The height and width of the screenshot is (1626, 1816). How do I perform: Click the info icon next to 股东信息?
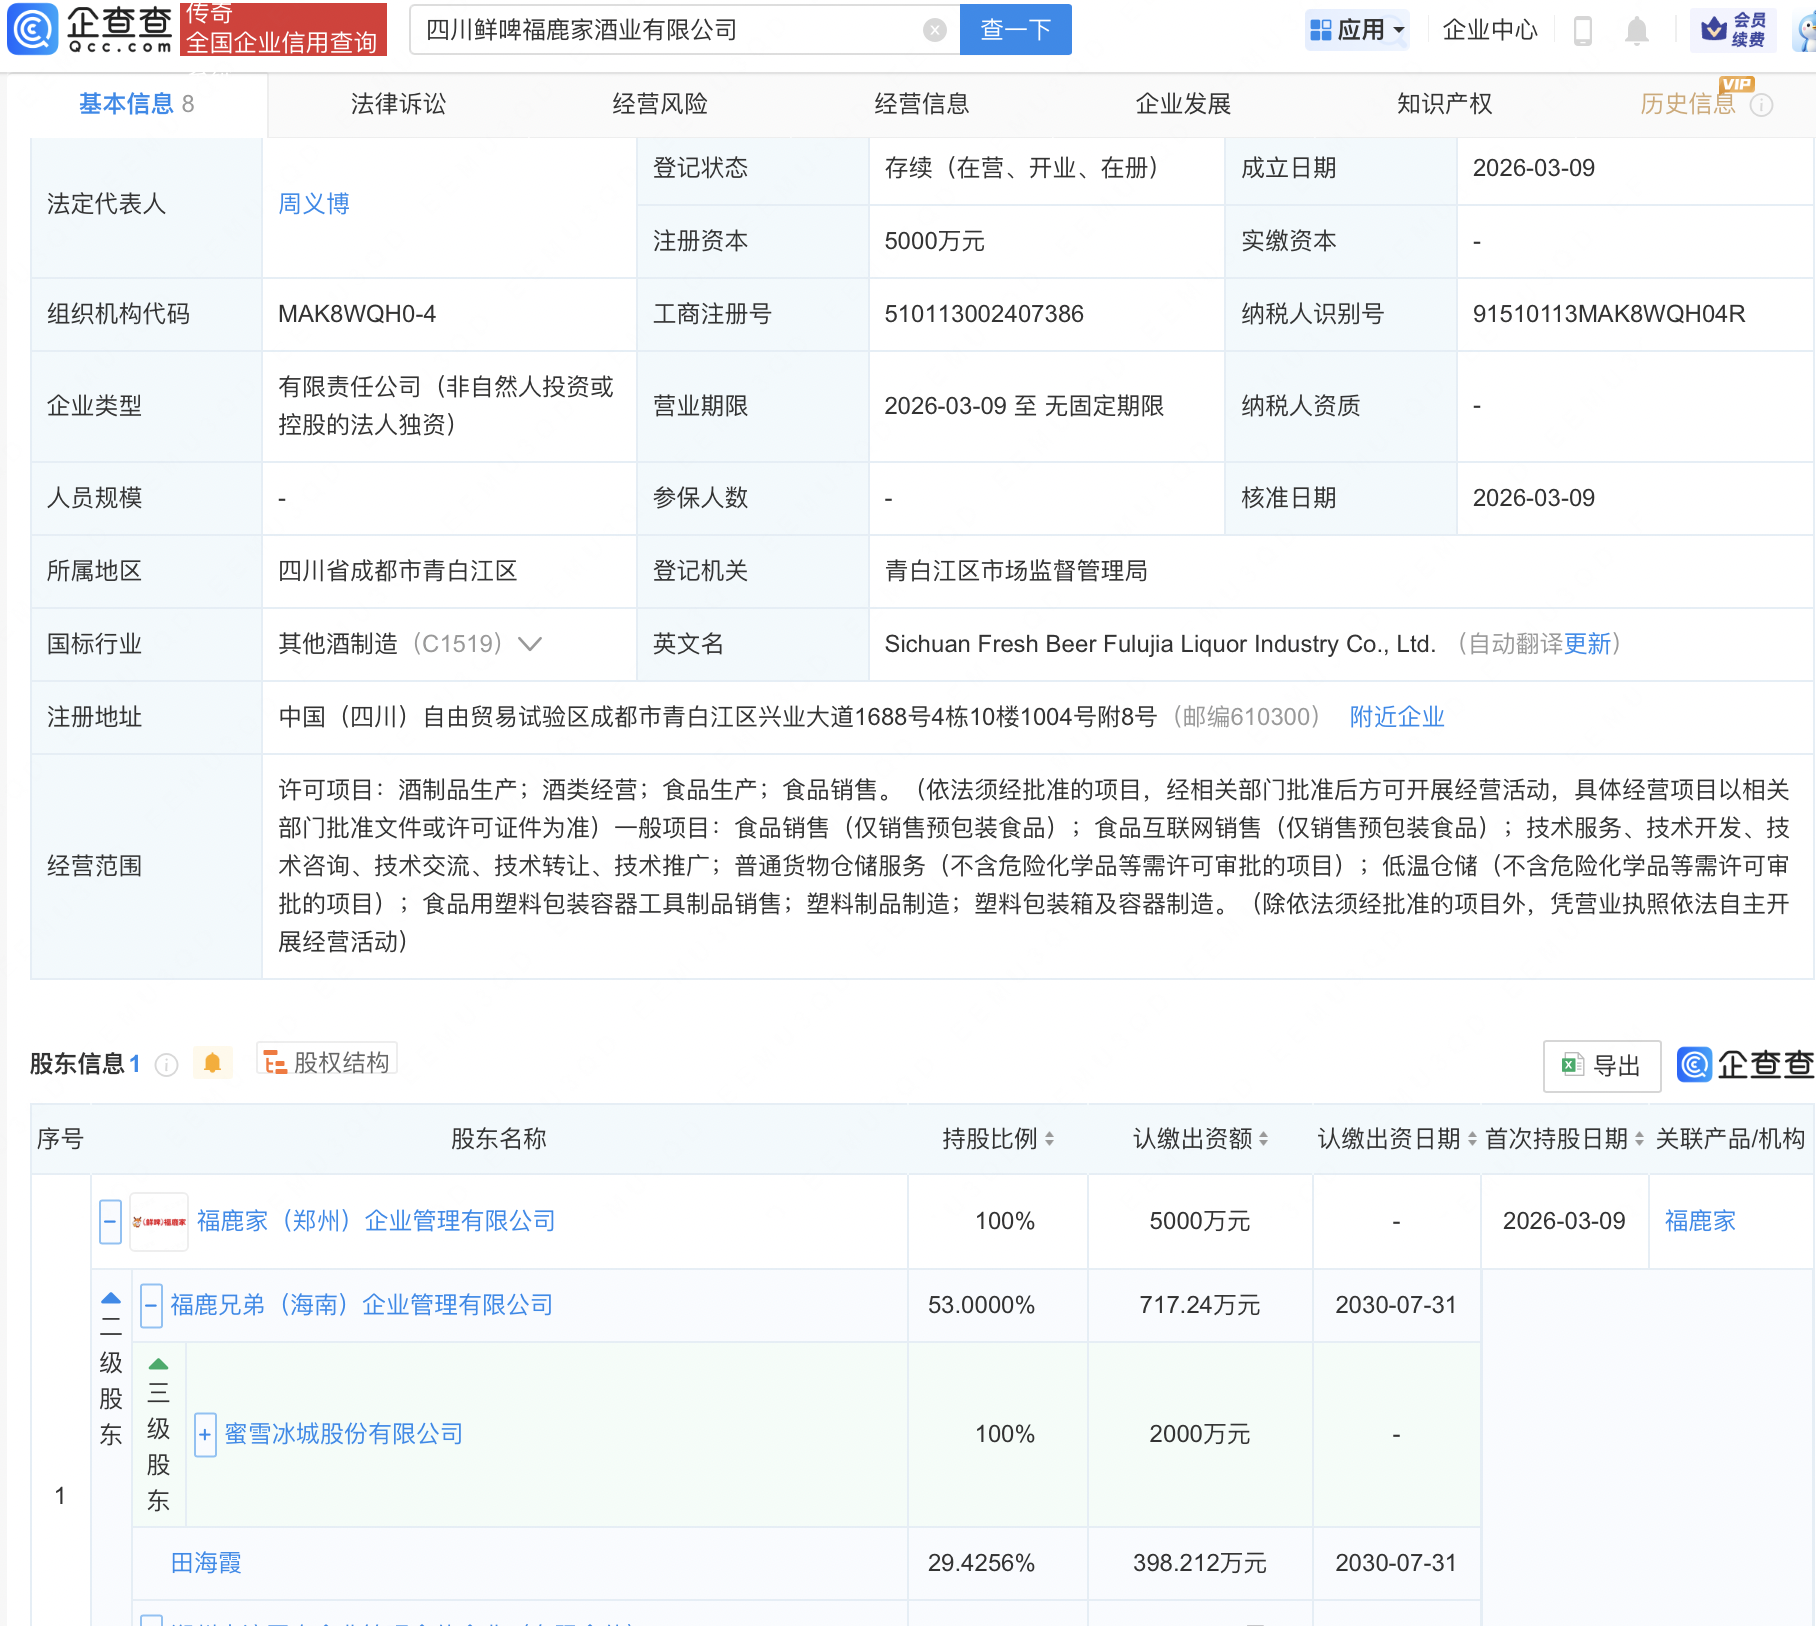click(x=167, y=1065)
